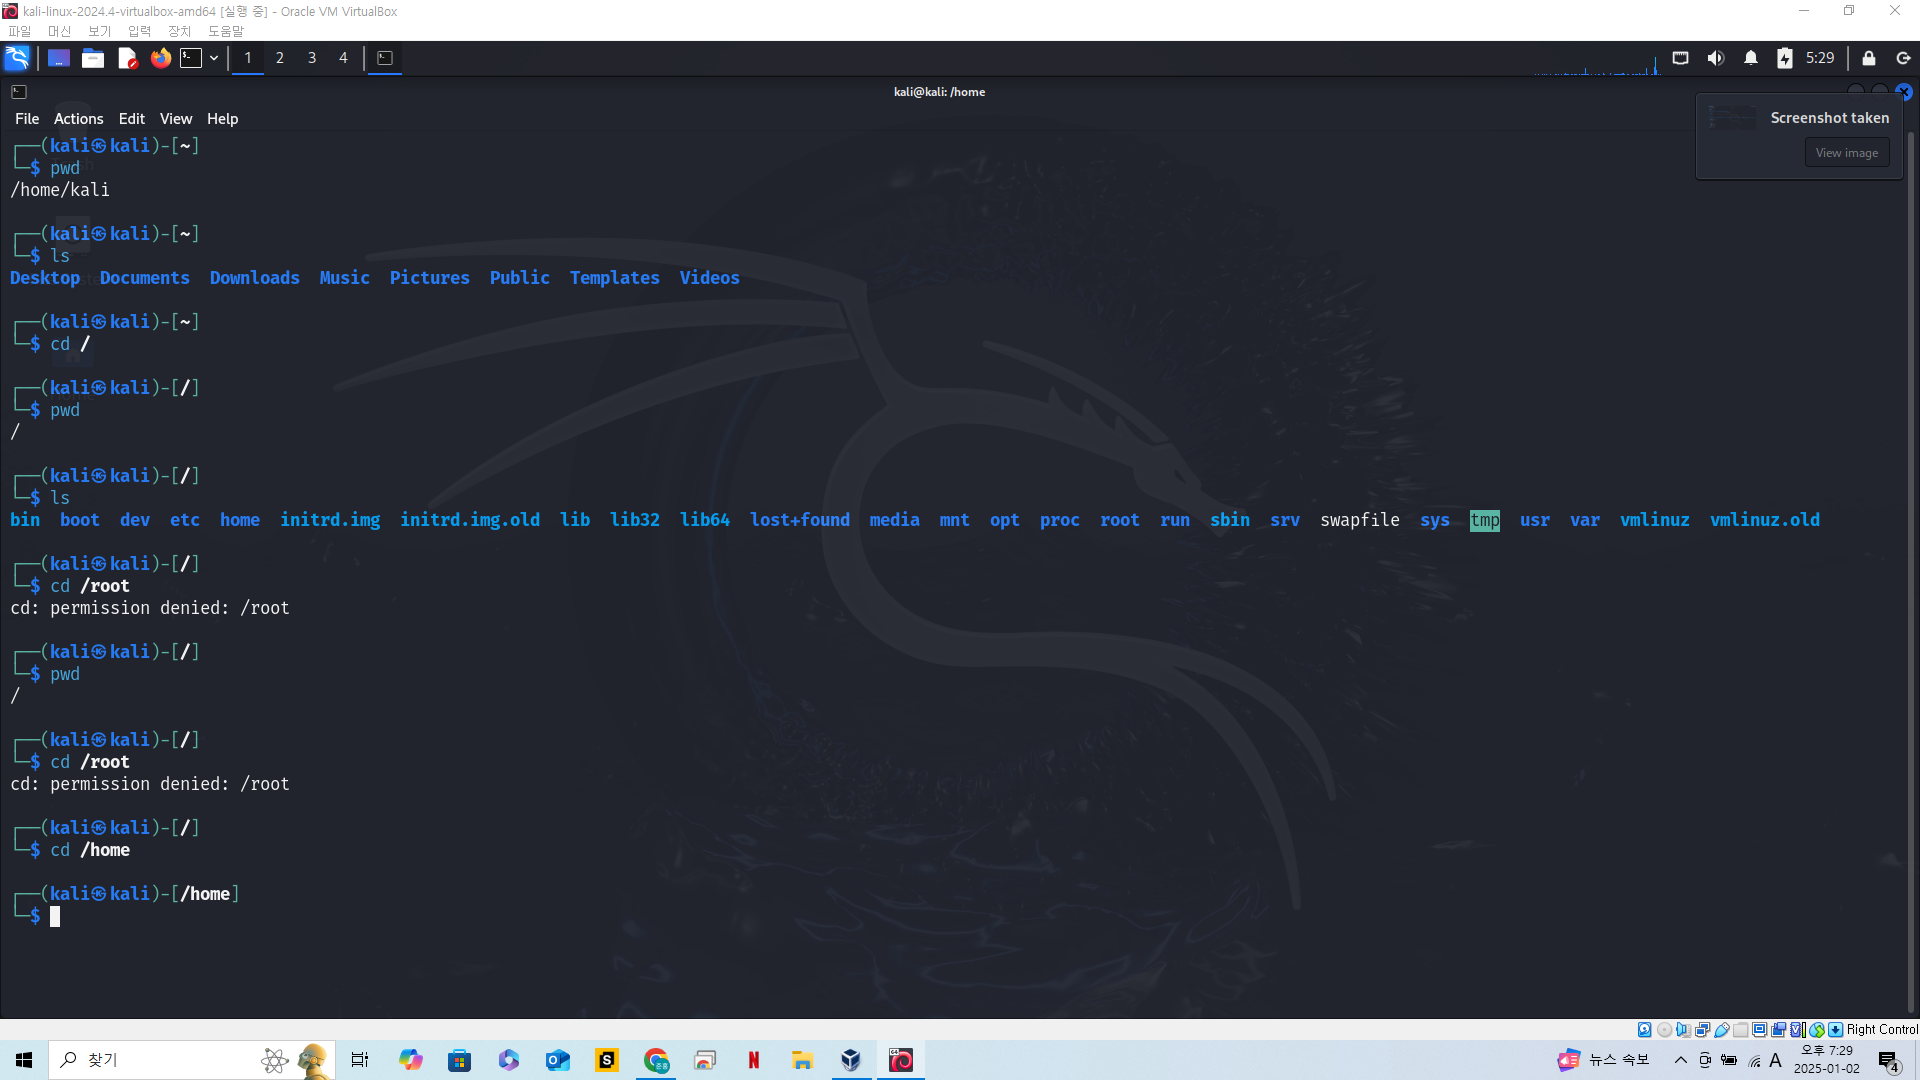This screenshot has width=1920, height=1080.
Task: Click the View image notification button
Action: pos(1846,153)
